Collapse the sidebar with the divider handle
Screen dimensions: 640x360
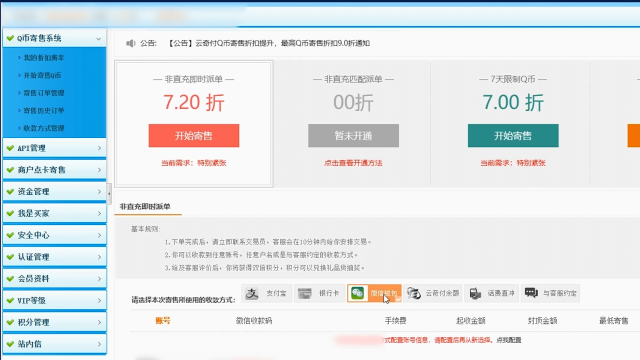pos(109,194)
